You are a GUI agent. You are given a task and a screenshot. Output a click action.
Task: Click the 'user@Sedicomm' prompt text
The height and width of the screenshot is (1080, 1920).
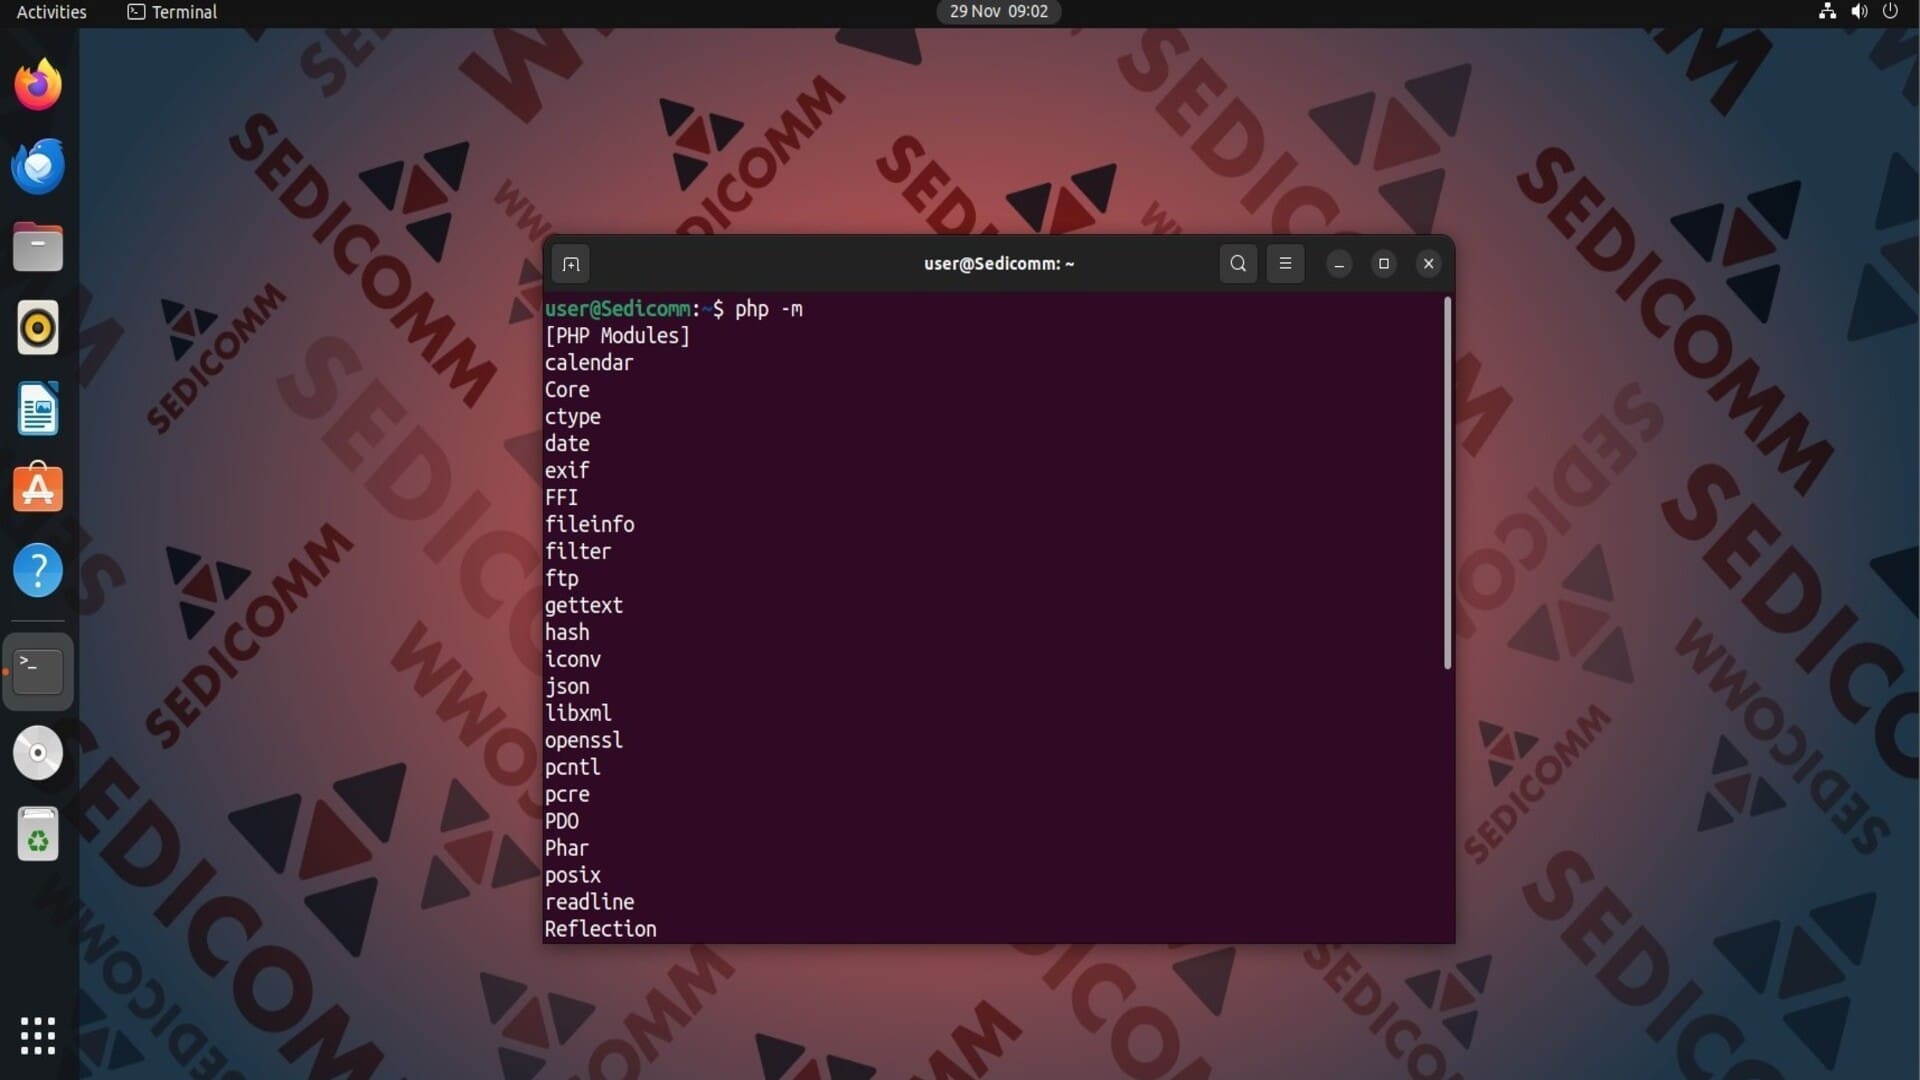tap(618, 309)
